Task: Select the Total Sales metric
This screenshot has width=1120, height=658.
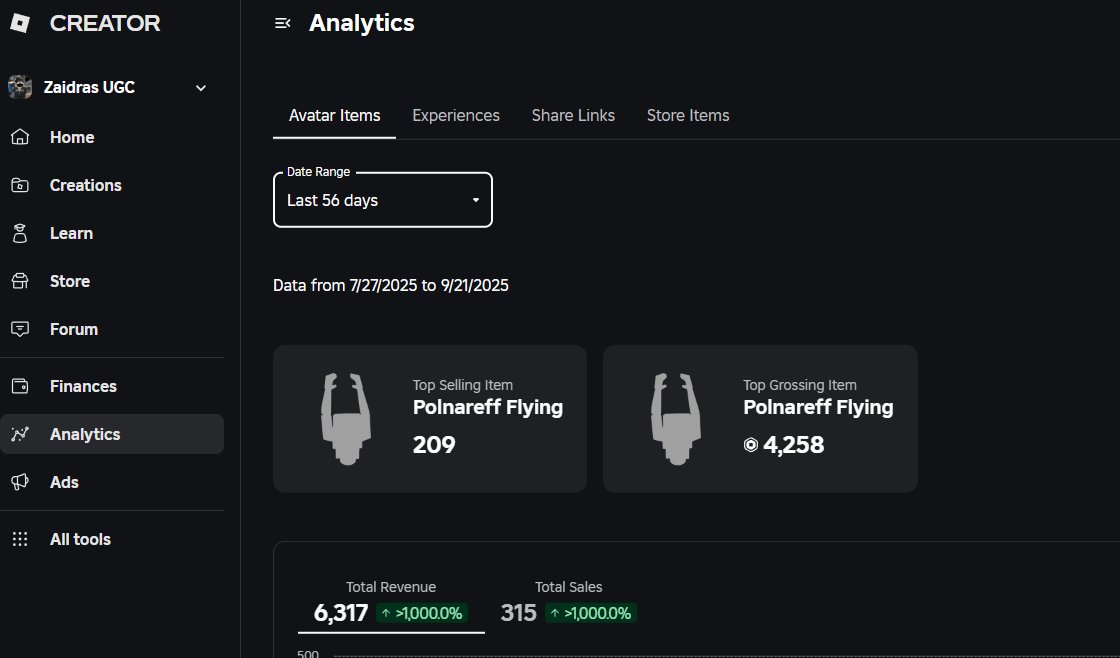Action: click(x=568, y=601)
